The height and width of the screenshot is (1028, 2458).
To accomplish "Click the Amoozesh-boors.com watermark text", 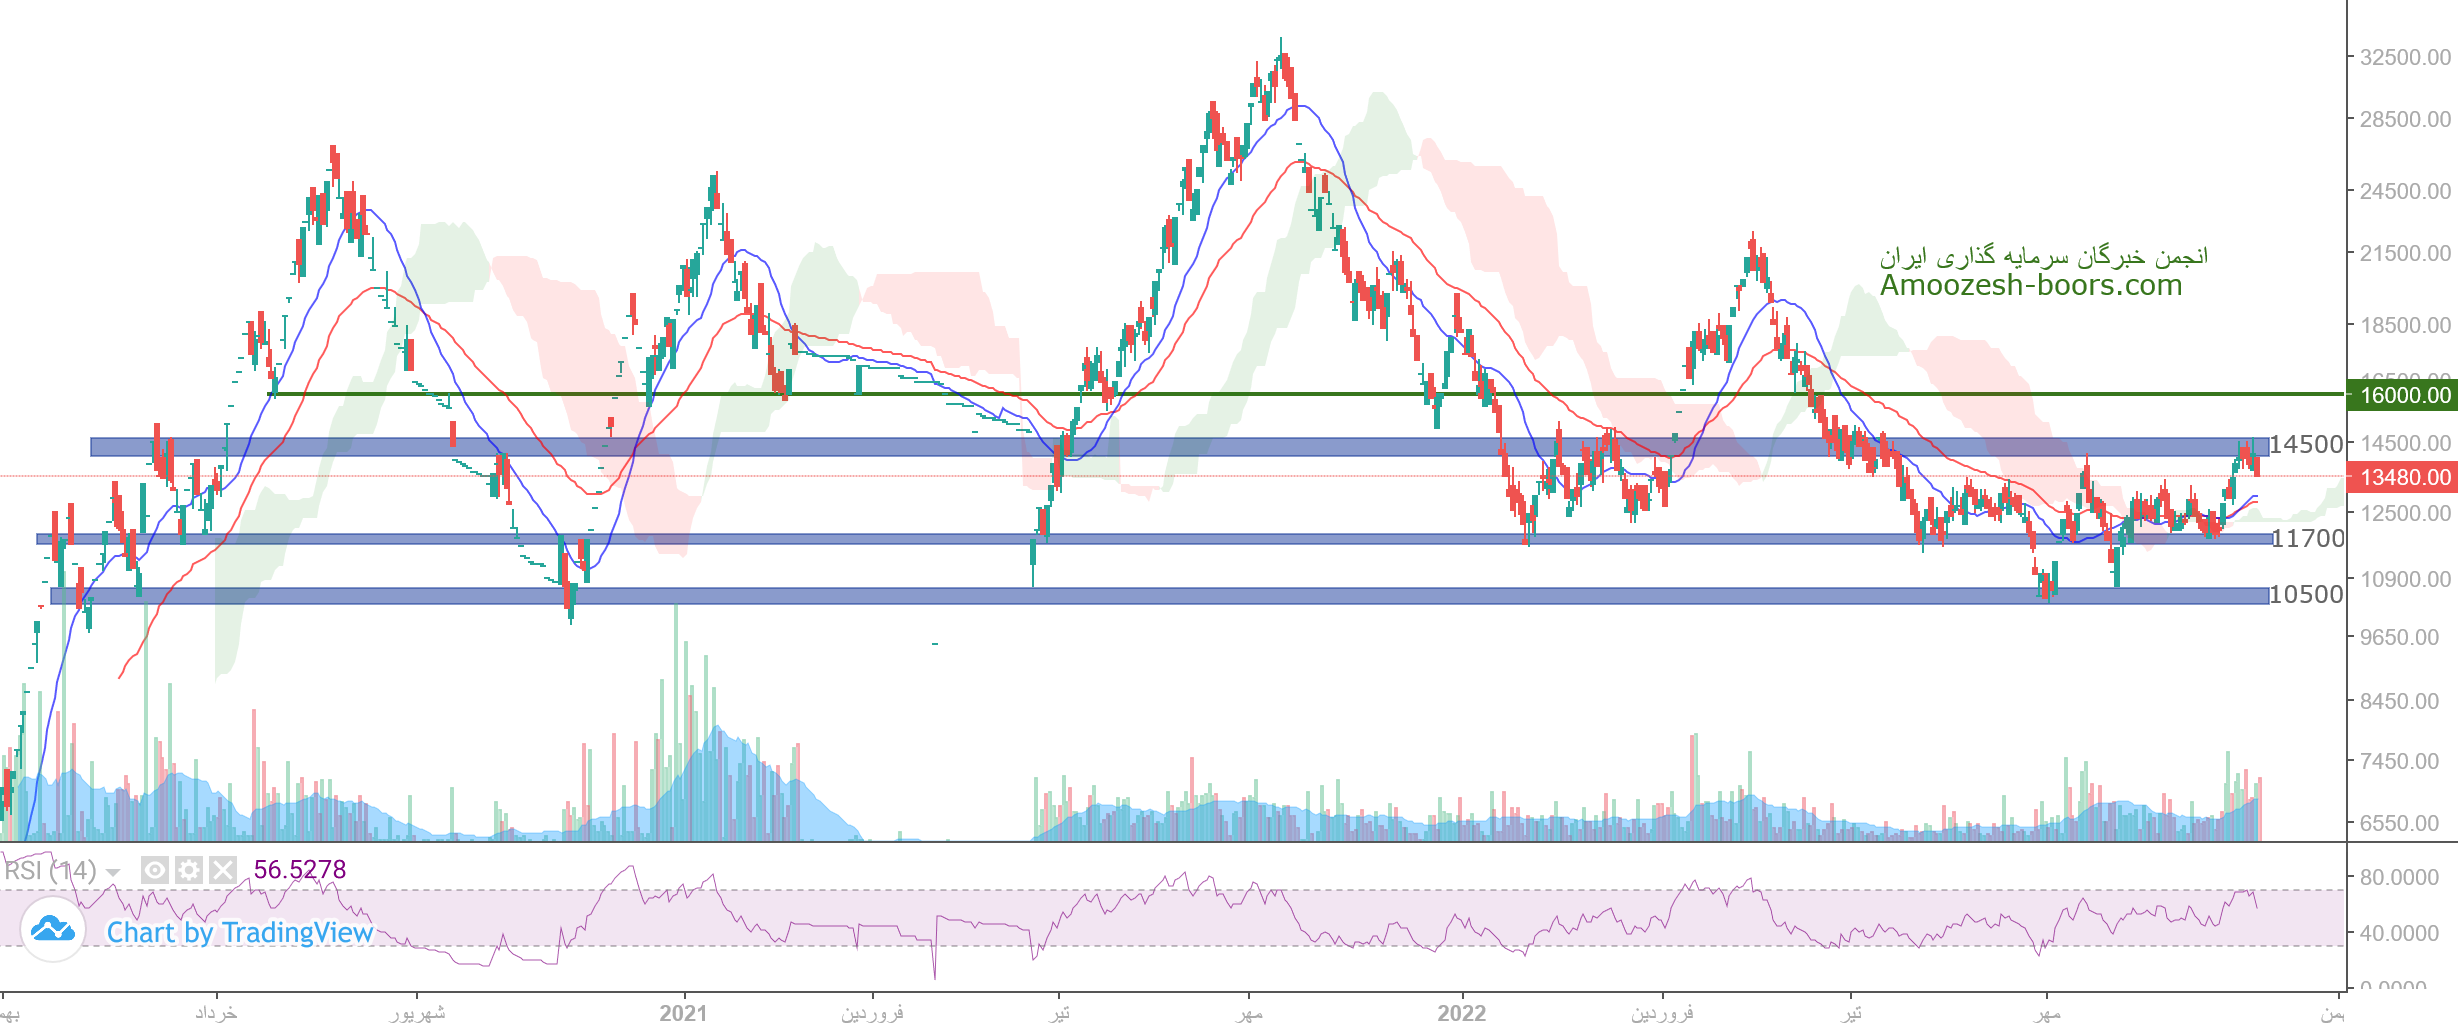I will [2030, 286].
